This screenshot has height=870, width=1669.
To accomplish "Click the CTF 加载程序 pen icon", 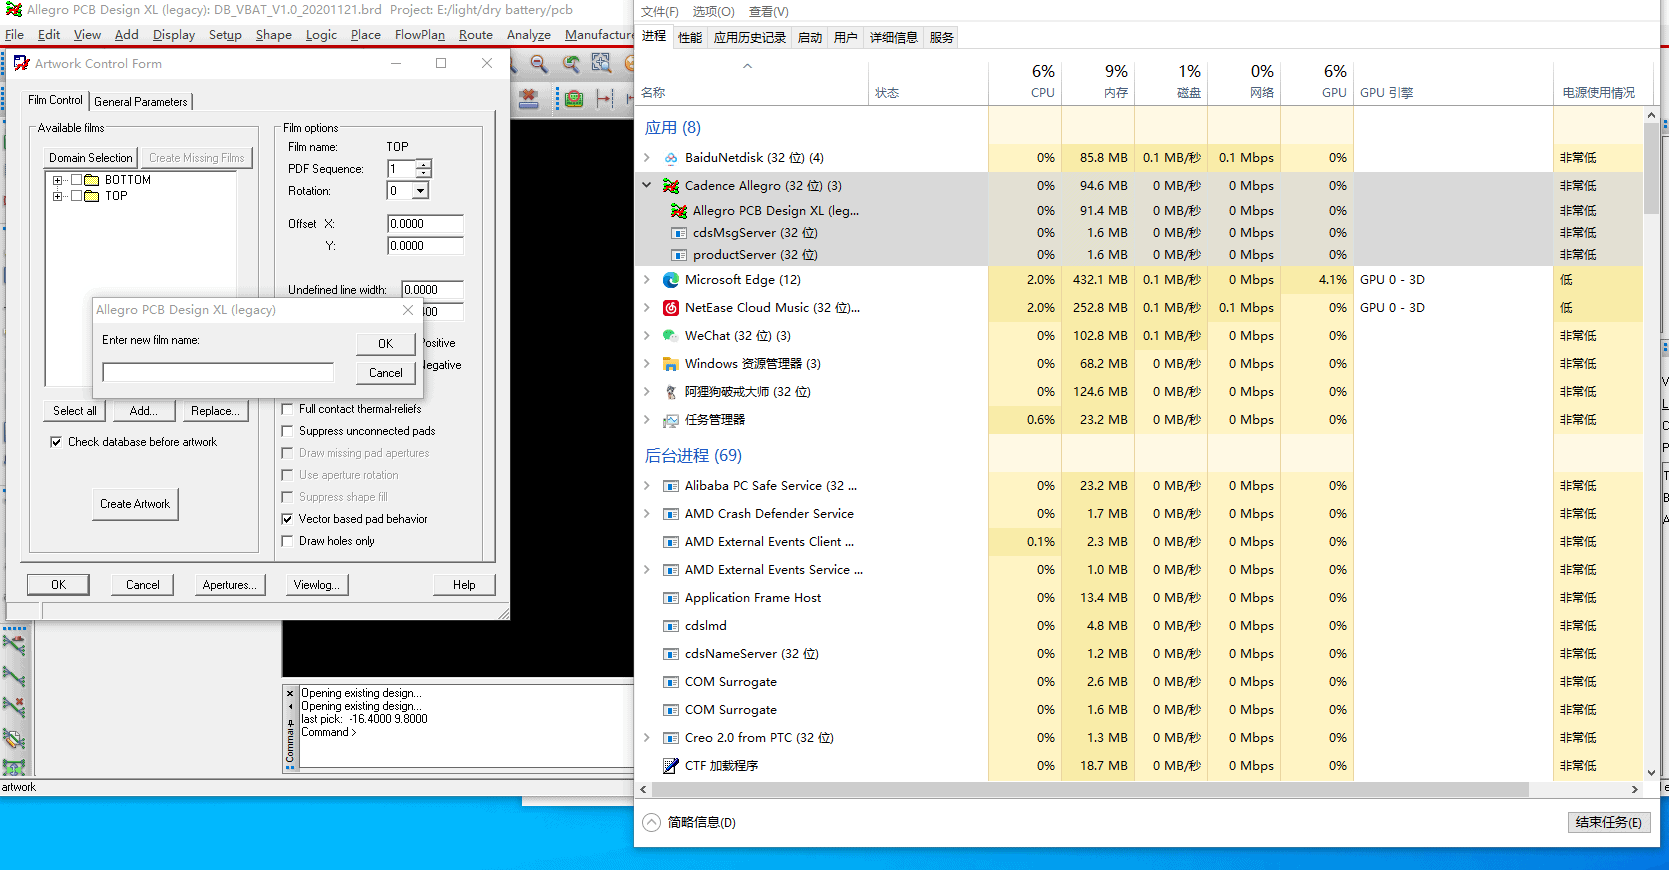I will tap(672, 766).
